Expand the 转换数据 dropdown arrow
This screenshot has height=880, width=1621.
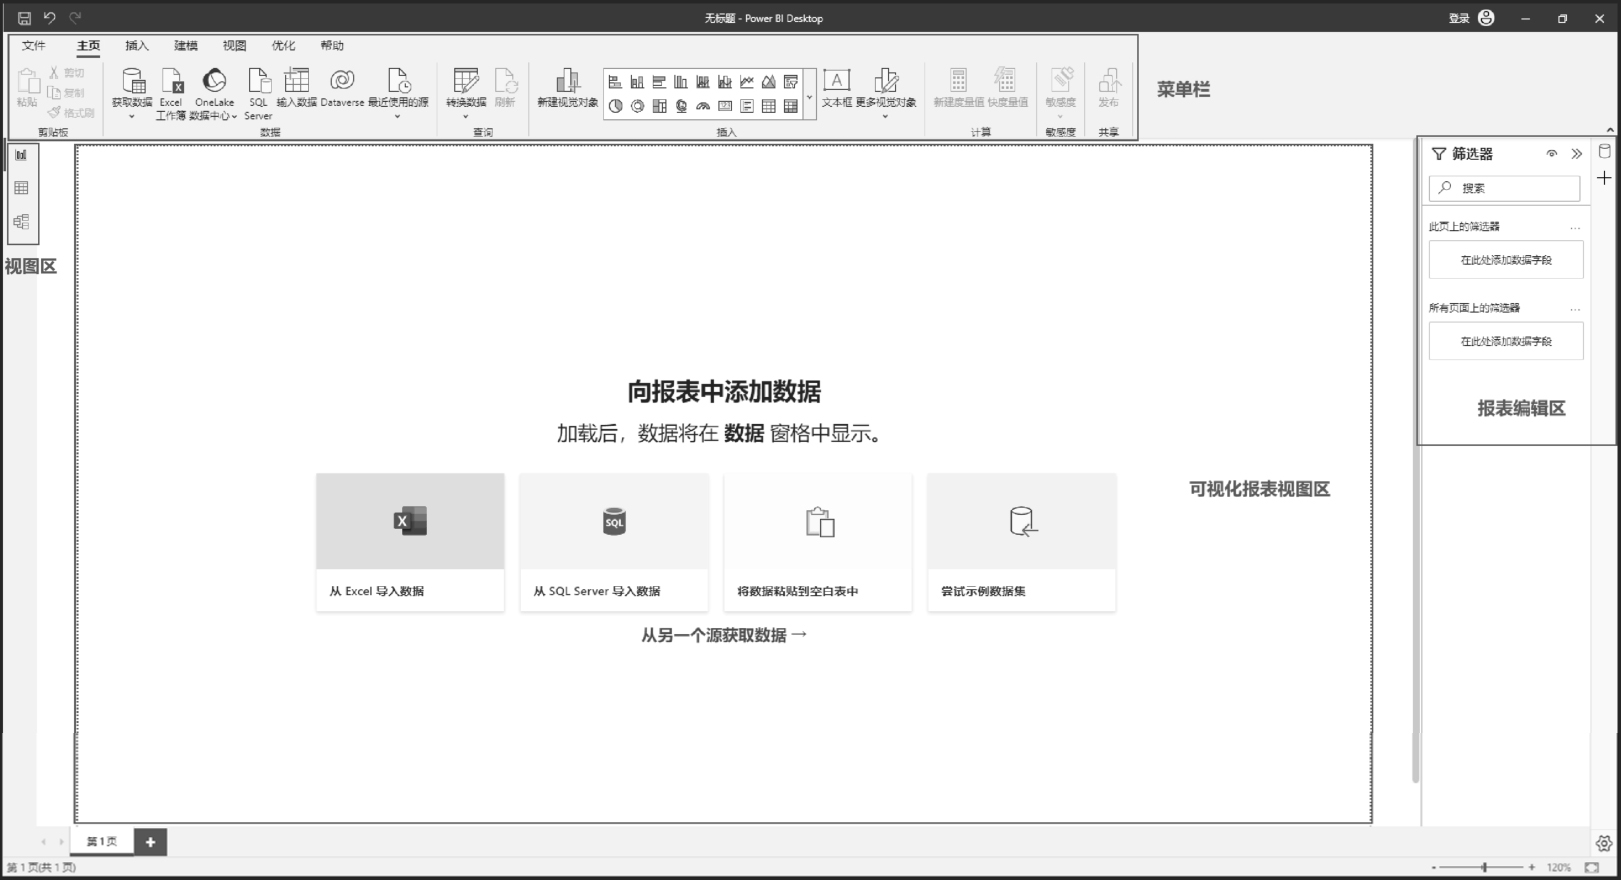click(x=466, y=116)
